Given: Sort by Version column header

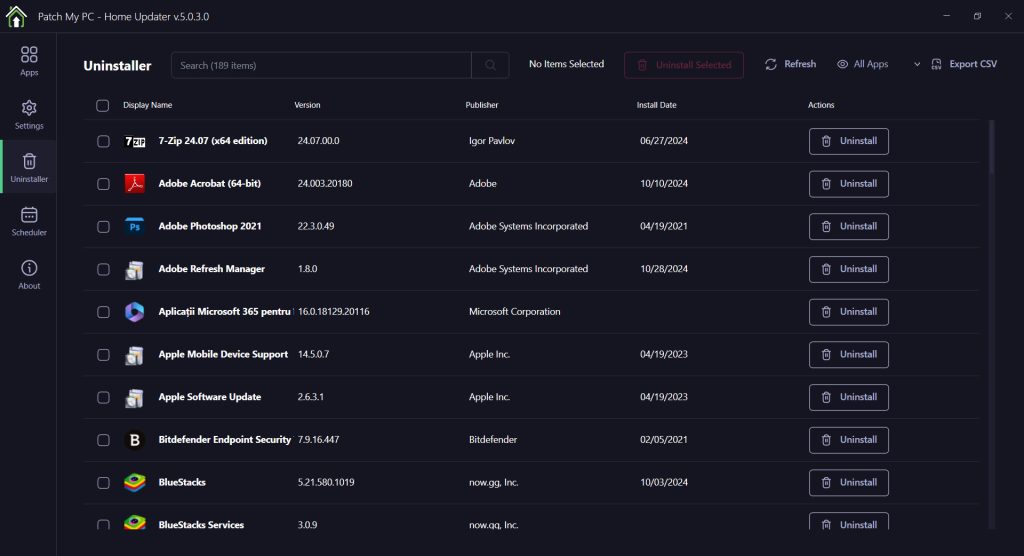Looking at the screenshot, I should coord(307,105).
